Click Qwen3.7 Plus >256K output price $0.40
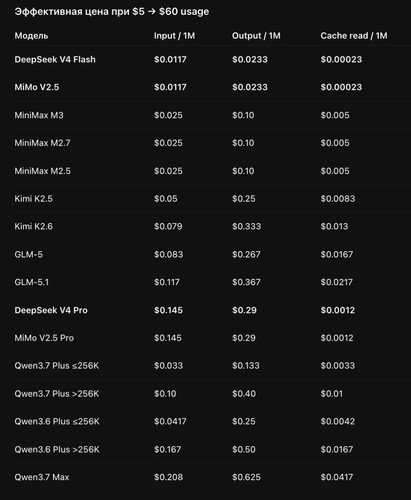Image resolution: width=411 pixels, height=500 pixels. click(x=244, y=394)
